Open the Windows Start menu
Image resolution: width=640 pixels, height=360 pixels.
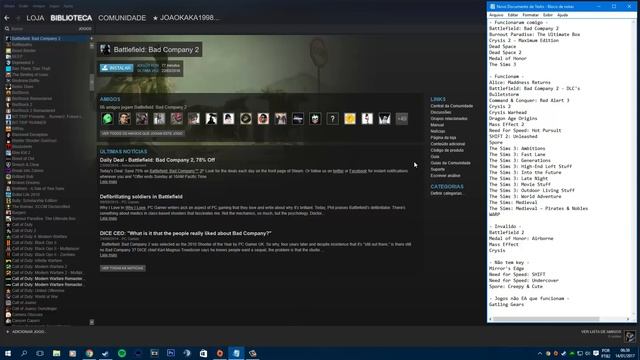click(x=8, y=353)
